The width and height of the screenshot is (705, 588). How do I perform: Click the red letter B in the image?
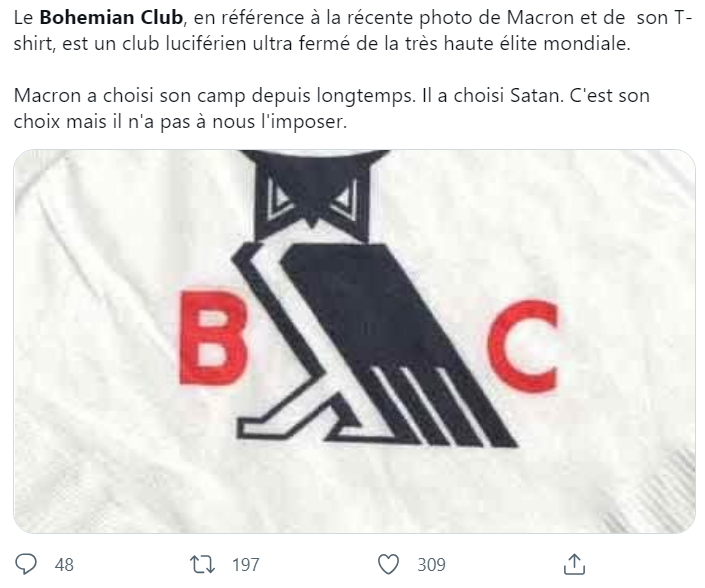click(213, 338)
